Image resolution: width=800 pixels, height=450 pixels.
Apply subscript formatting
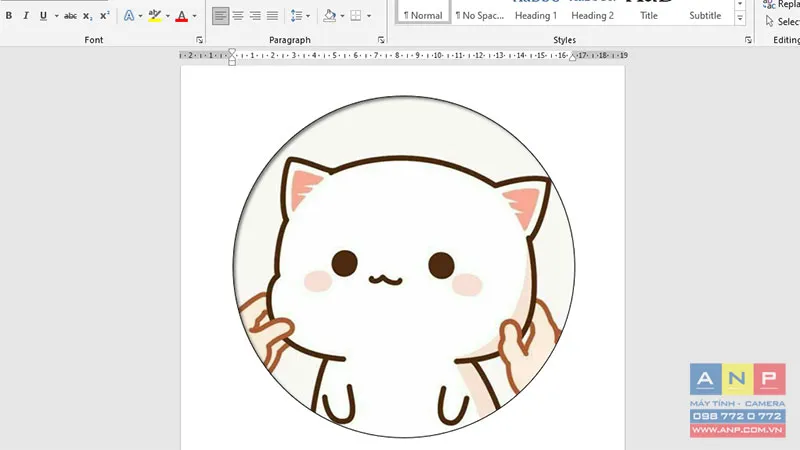[88, 16]
